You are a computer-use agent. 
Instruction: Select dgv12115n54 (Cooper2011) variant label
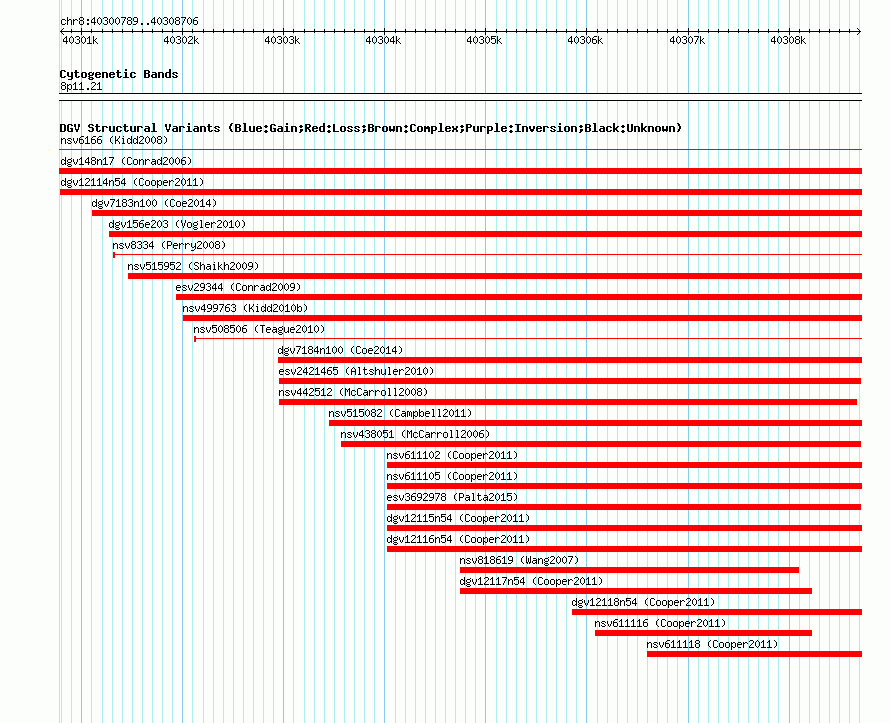coord(458,518)
